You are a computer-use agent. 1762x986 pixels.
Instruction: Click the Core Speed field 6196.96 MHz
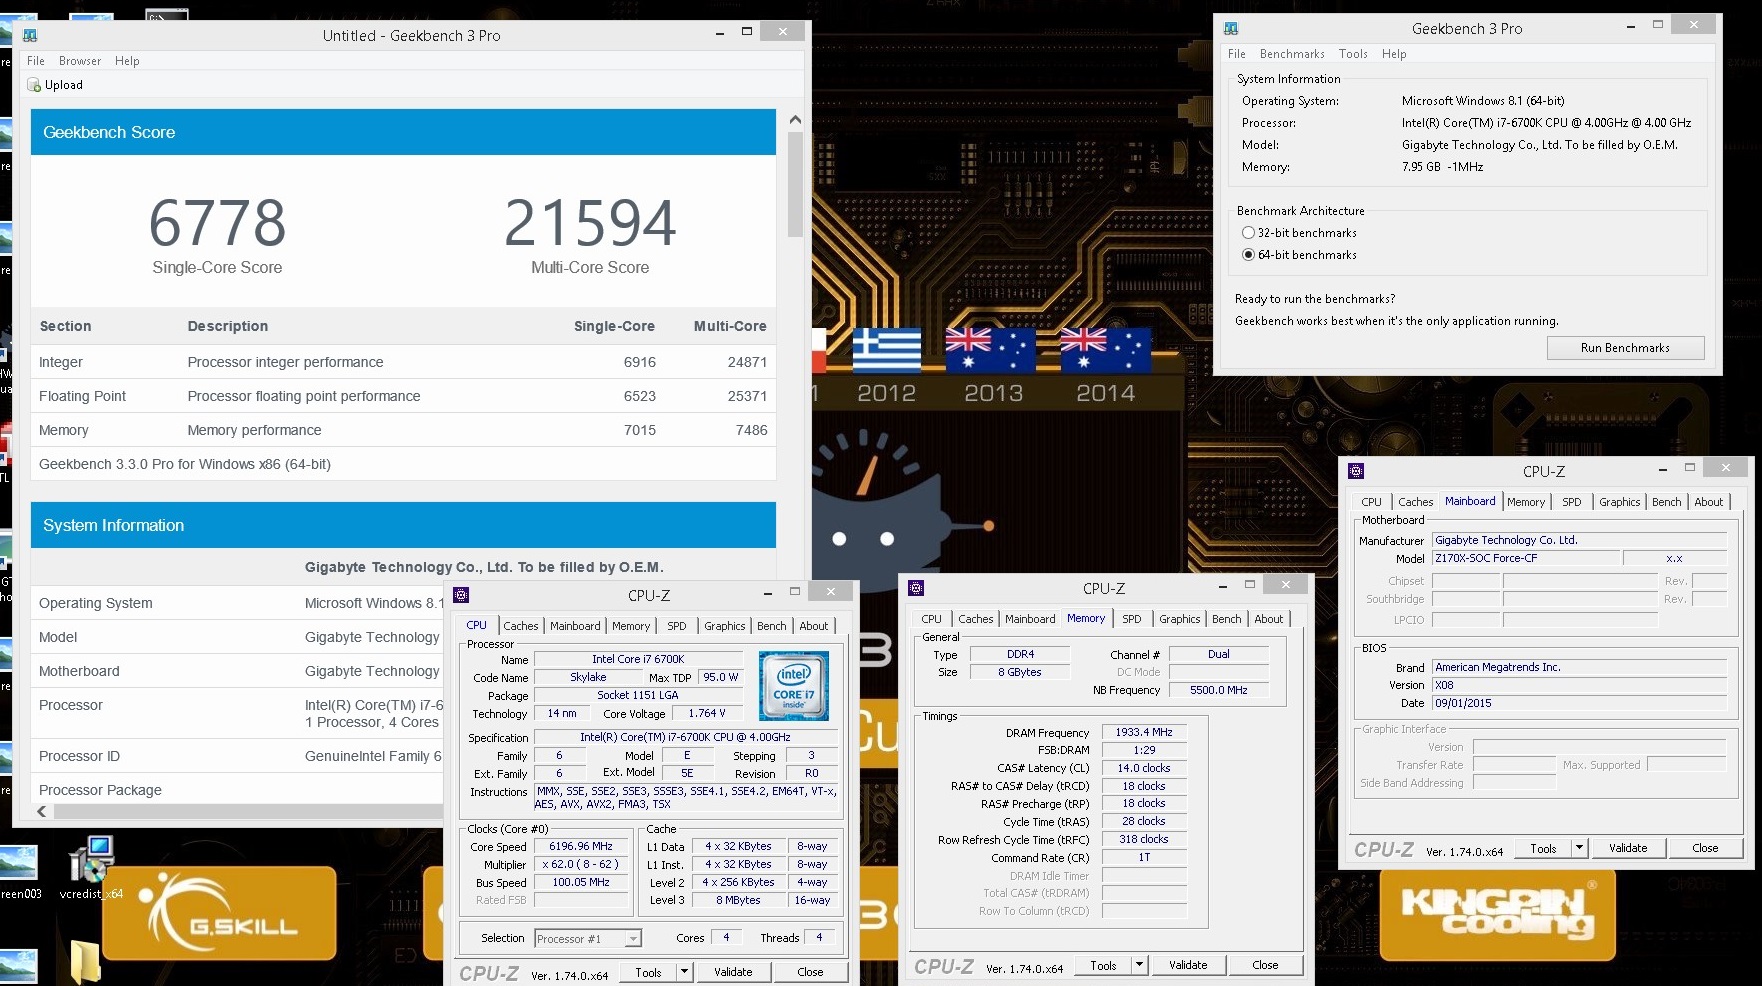coord(580,846)
